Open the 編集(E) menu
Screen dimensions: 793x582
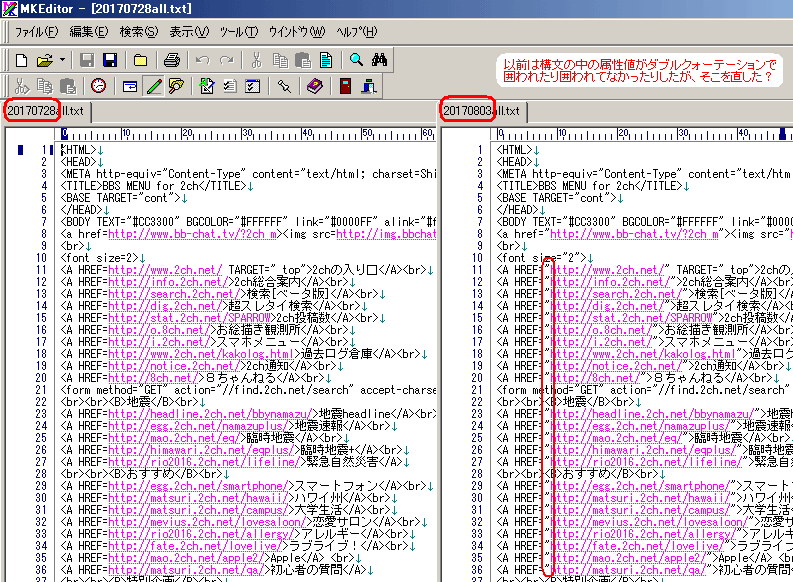89,32
